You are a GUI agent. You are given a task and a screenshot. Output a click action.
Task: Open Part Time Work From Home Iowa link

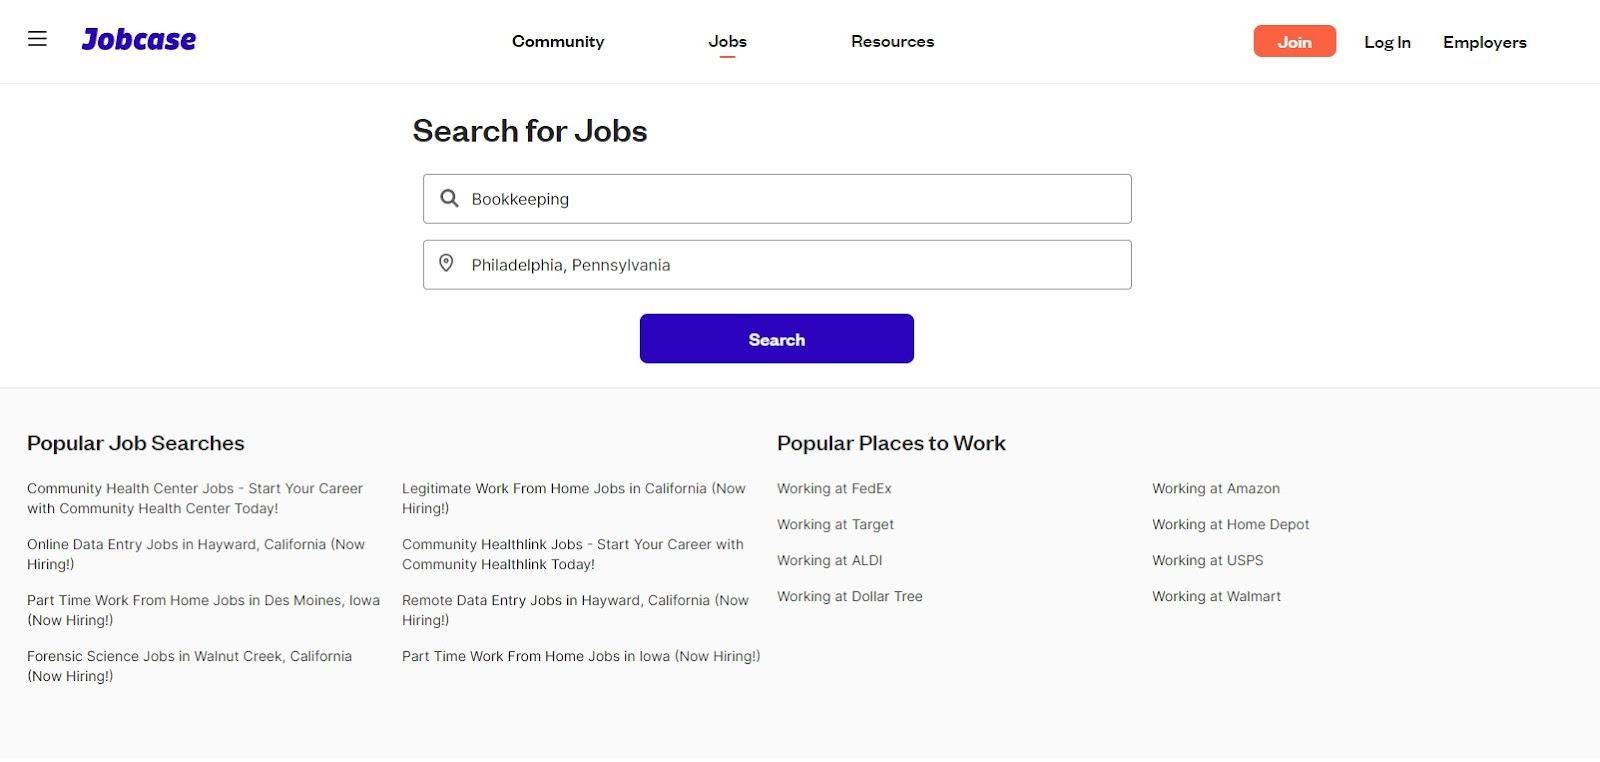(581, 657)
